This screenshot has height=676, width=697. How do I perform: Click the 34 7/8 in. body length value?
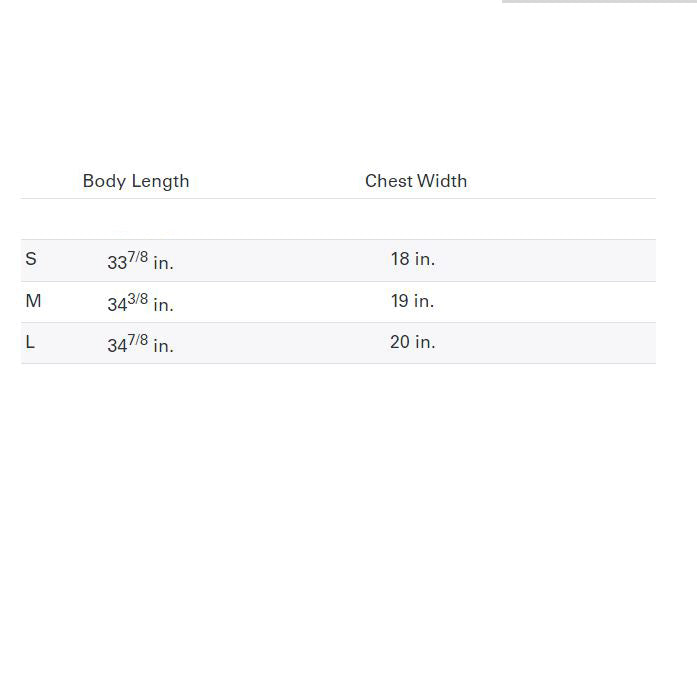(140, 344)
